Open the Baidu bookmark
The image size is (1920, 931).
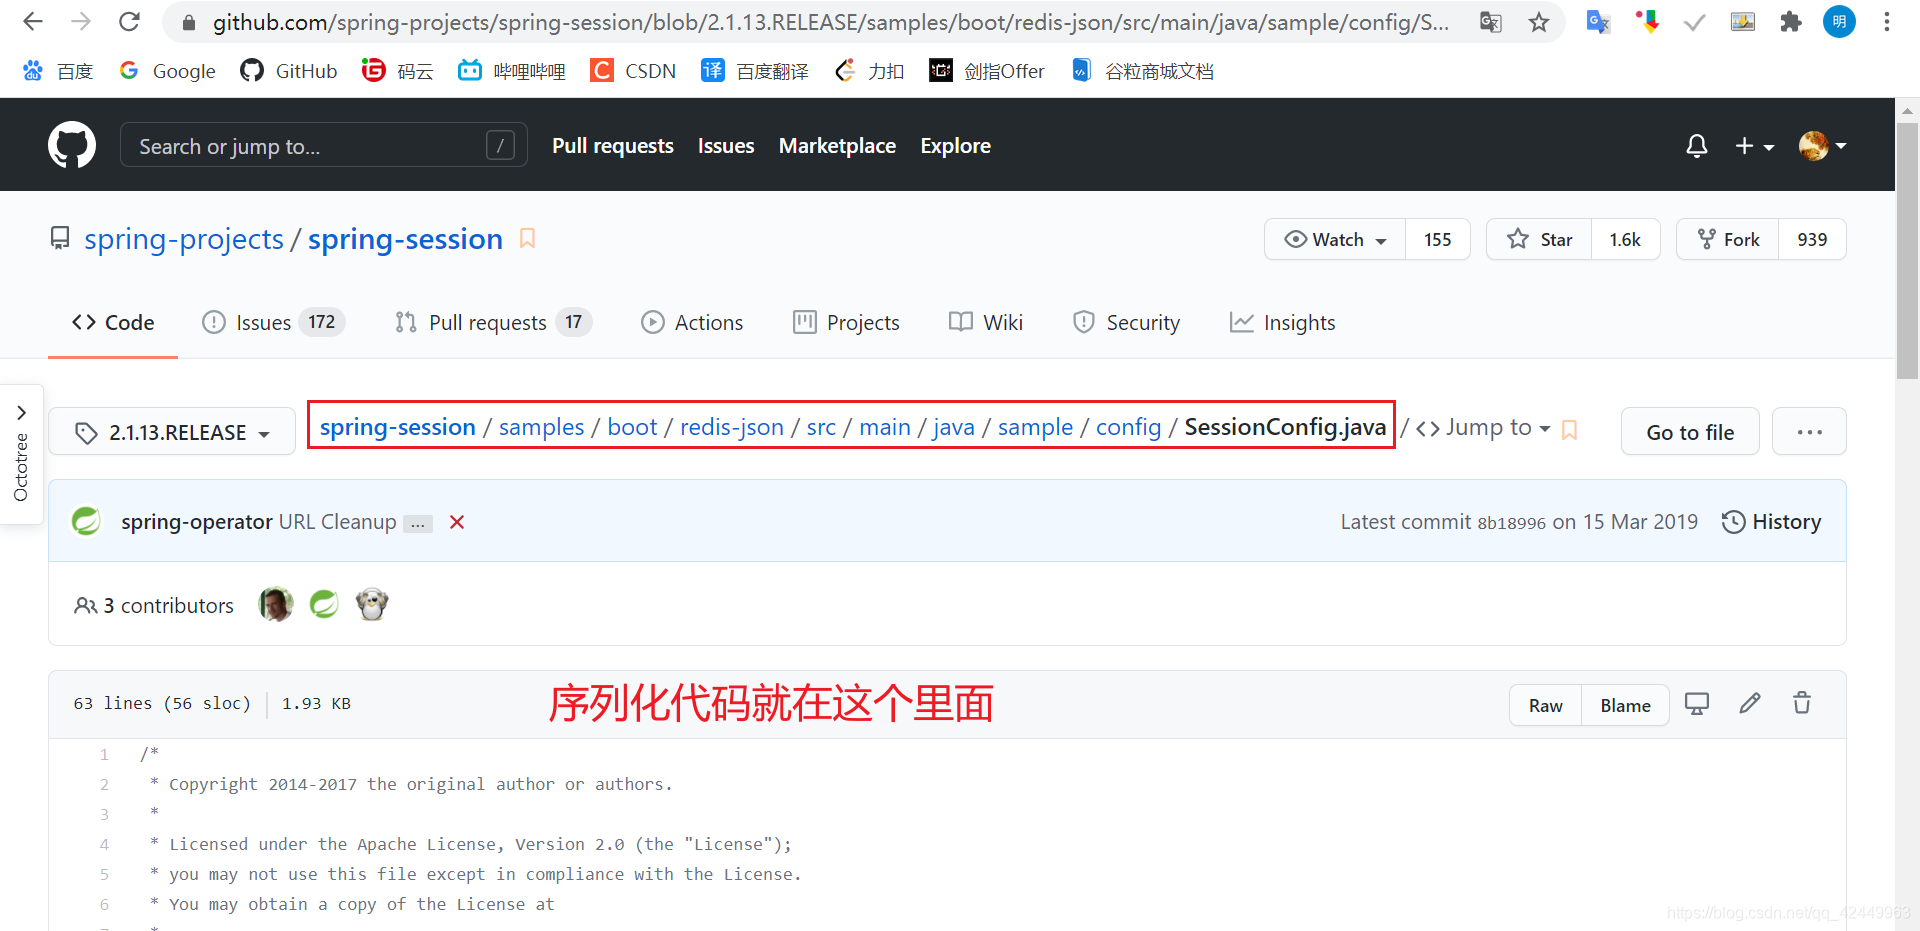tap(58, 71)
